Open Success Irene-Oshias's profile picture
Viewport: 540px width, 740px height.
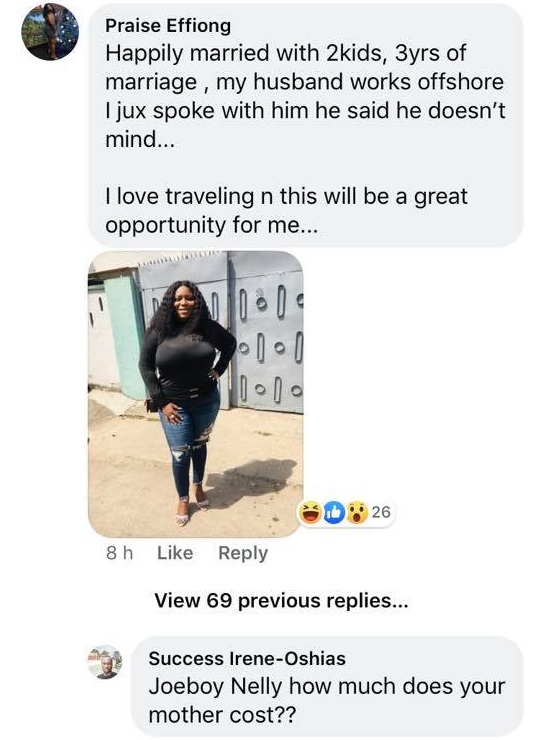[x=105, y=662]
